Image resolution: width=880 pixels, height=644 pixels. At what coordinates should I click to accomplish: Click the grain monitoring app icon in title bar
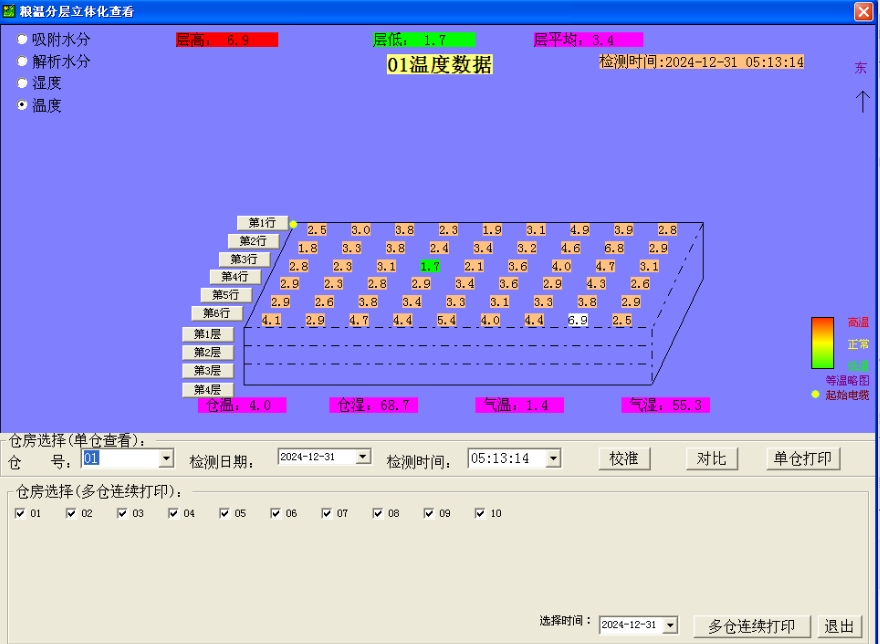coord(10,13)
